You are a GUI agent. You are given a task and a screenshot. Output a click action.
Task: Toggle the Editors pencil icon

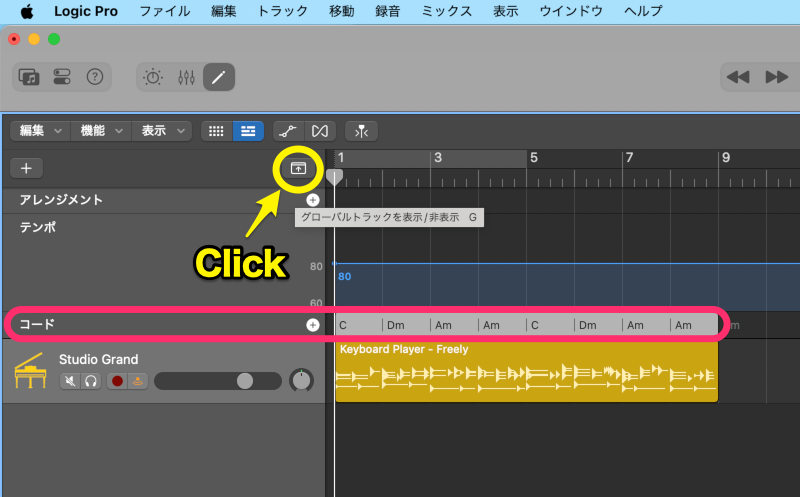pyautogui.click(x=219, y=77)
